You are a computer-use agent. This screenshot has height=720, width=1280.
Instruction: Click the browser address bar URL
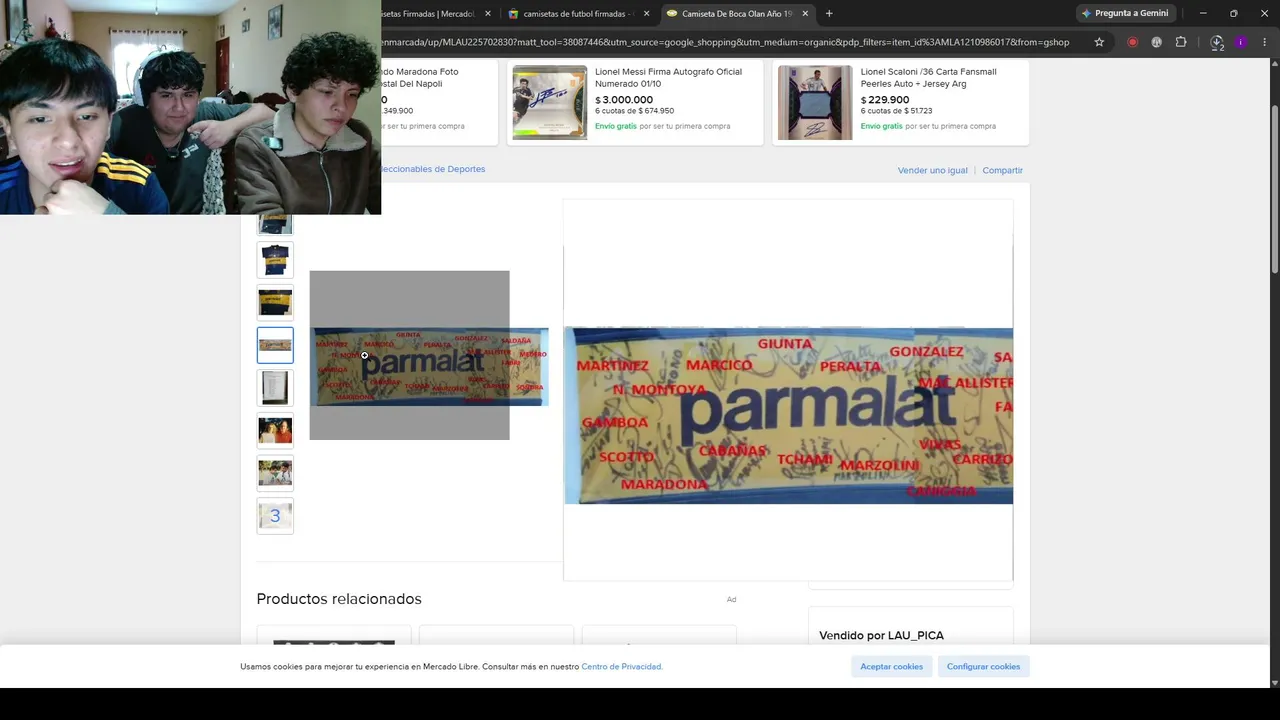[x=725, y=42]
